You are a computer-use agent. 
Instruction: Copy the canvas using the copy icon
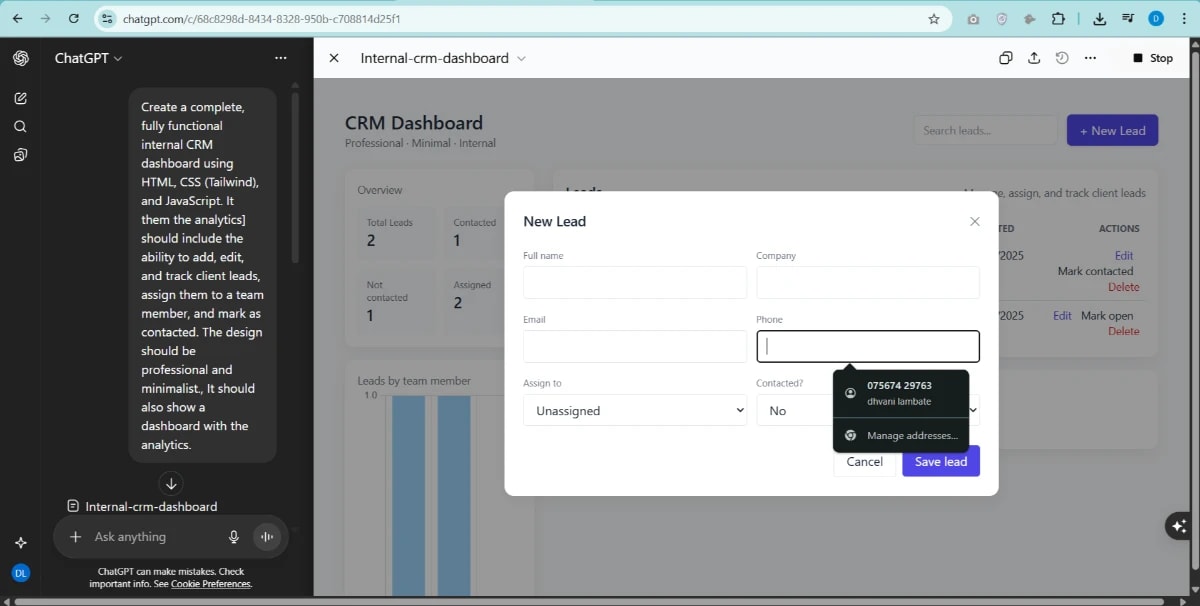tap(1005, 58)
